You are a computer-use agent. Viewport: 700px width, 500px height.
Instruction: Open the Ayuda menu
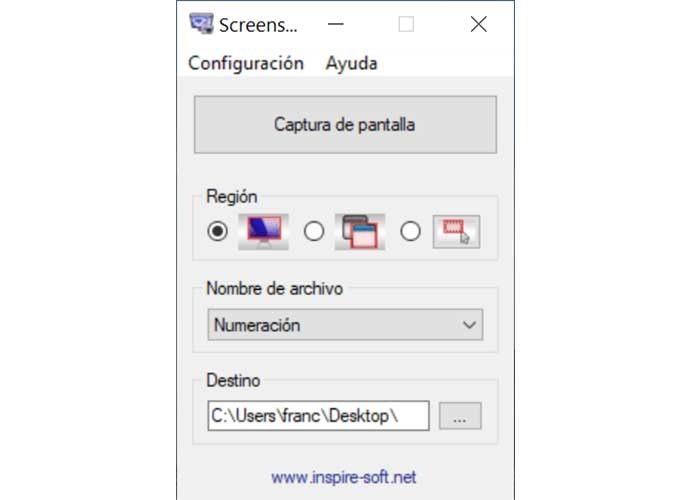[x=351, y=63]
